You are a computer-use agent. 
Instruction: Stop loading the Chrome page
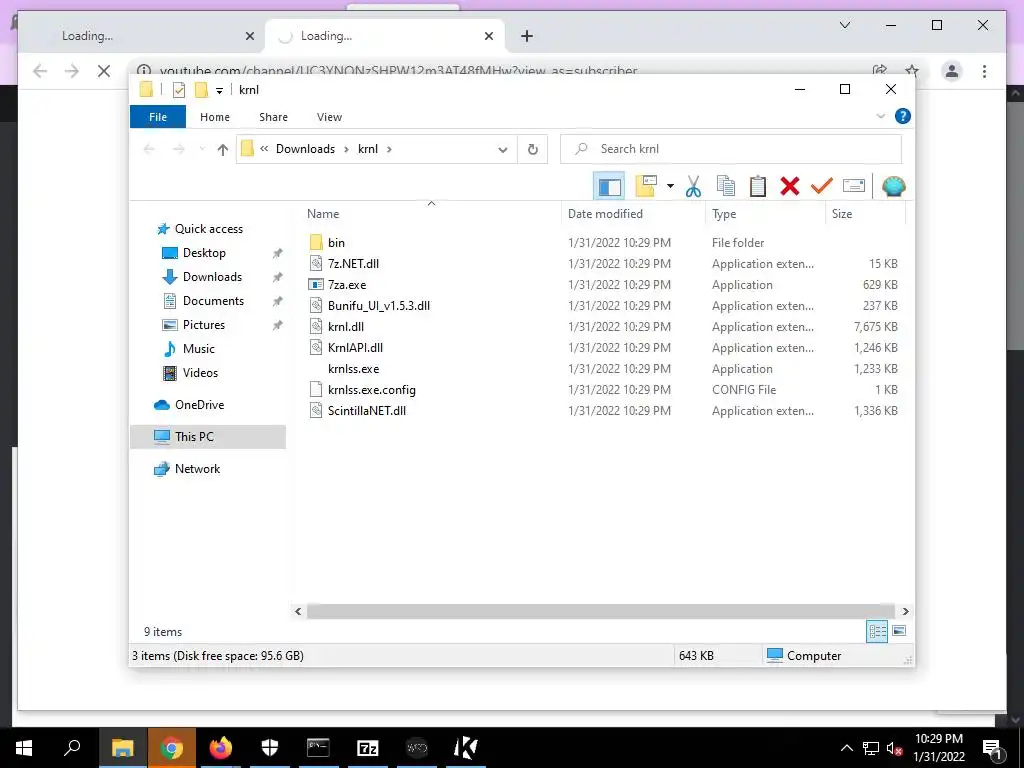pyautogui.click(x=104, y=71)
